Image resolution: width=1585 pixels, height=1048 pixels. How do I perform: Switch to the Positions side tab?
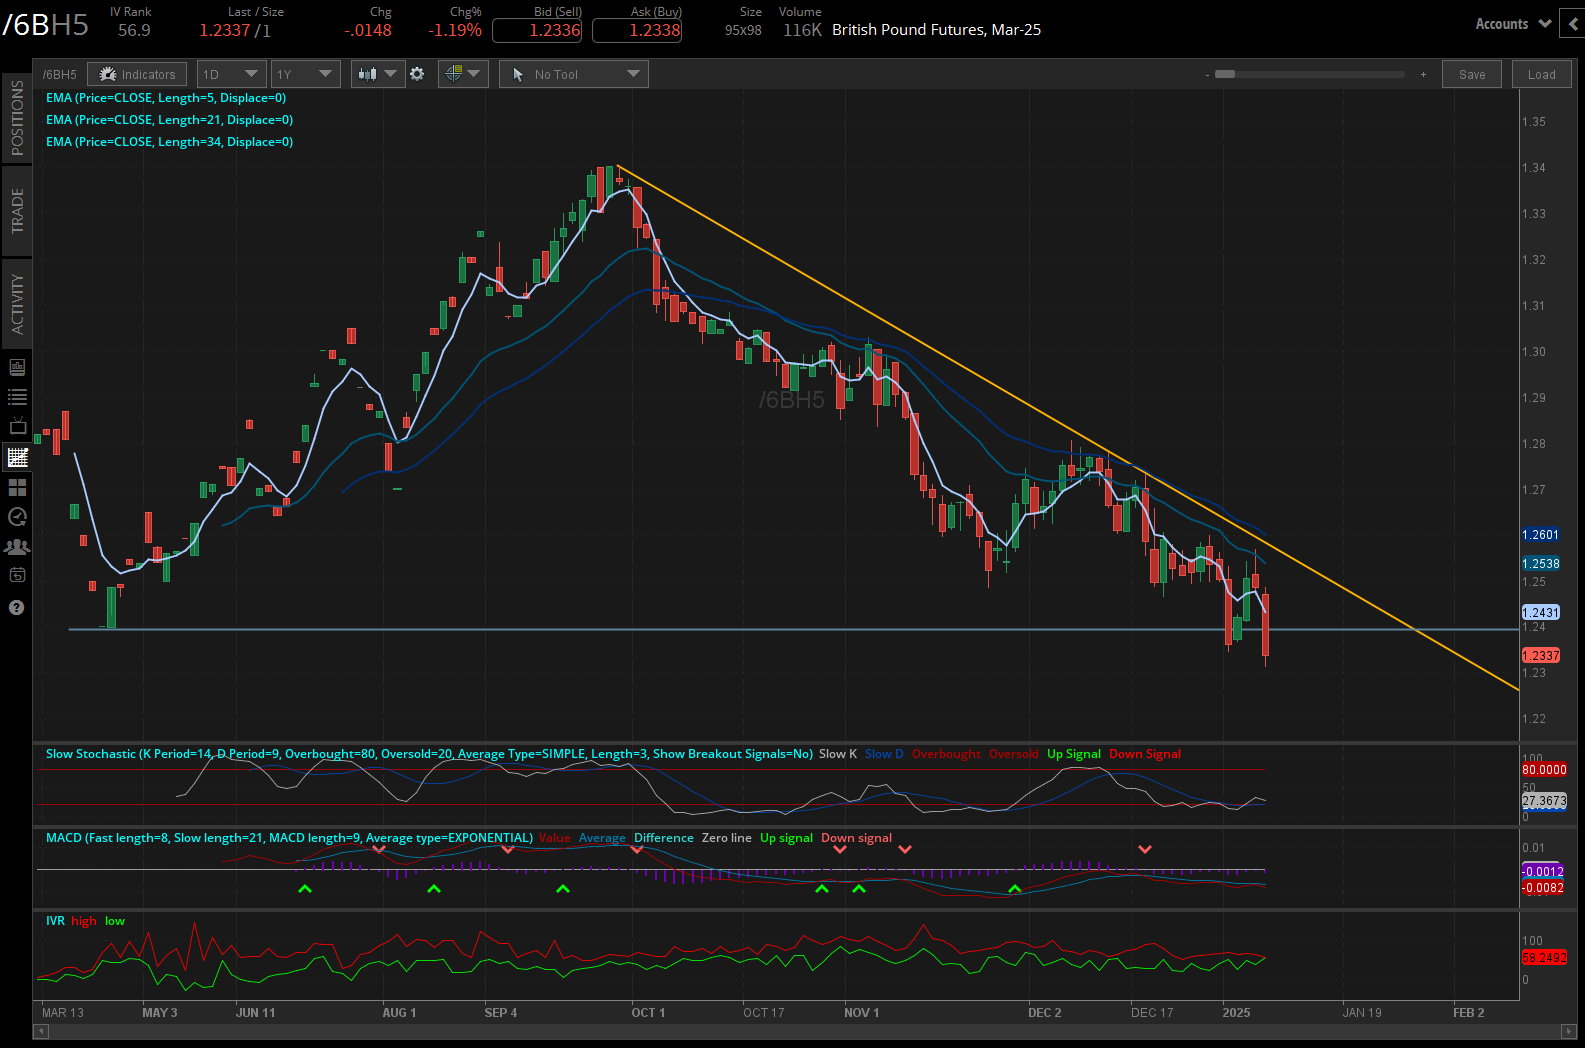(17, 118)
